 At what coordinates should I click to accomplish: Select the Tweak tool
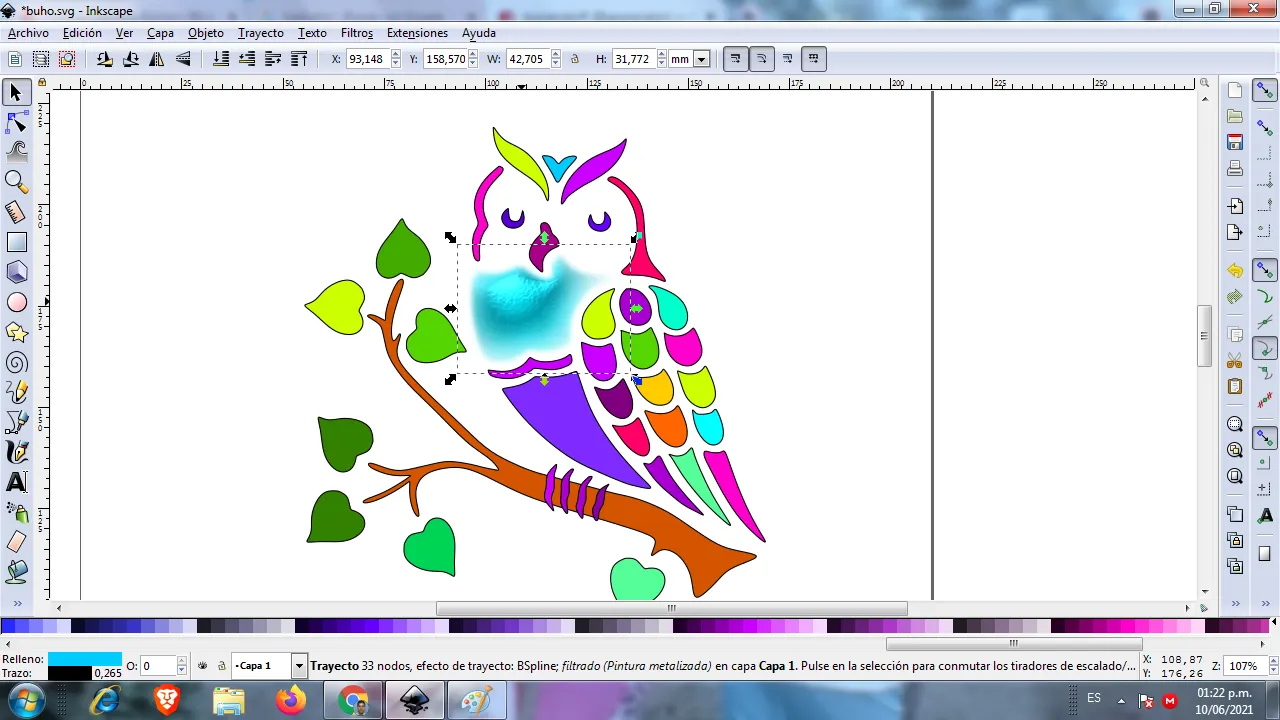coord(16,152)
